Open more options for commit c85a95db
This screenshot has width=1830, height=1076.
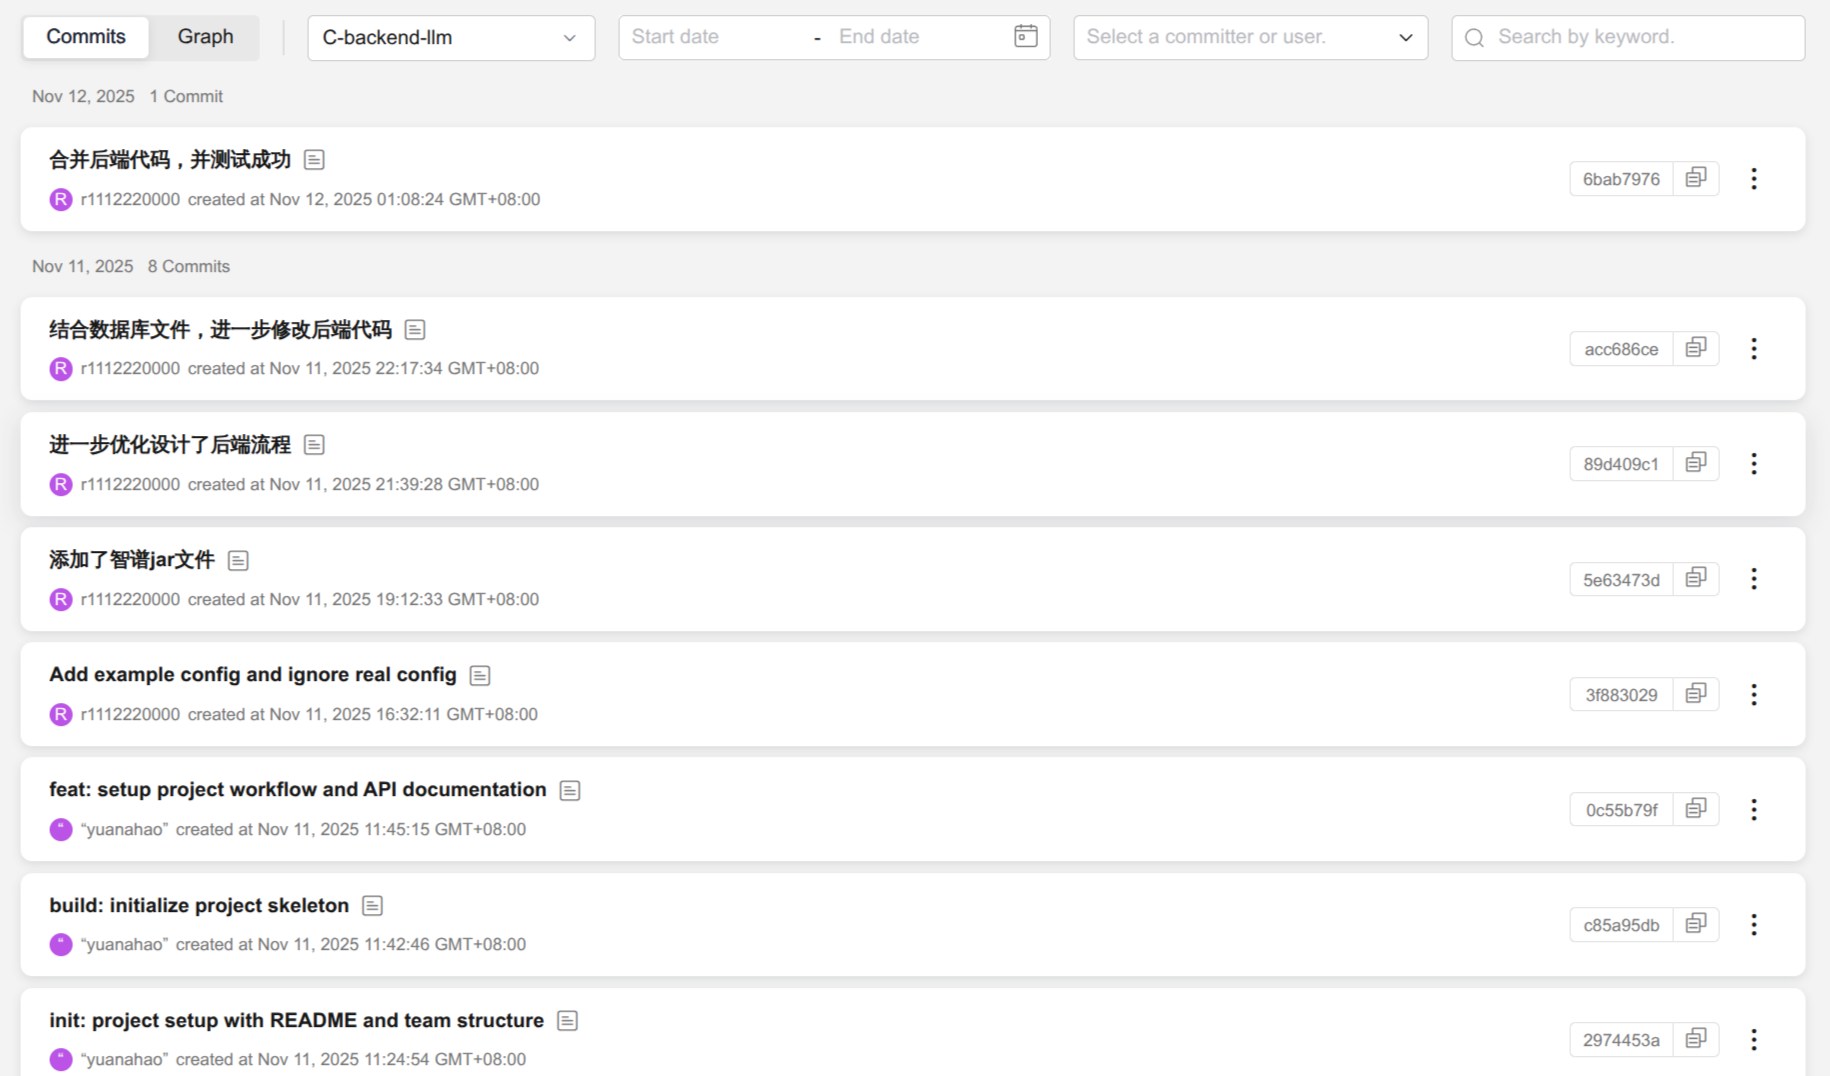pyautogui.click(x=1754, y=924)
